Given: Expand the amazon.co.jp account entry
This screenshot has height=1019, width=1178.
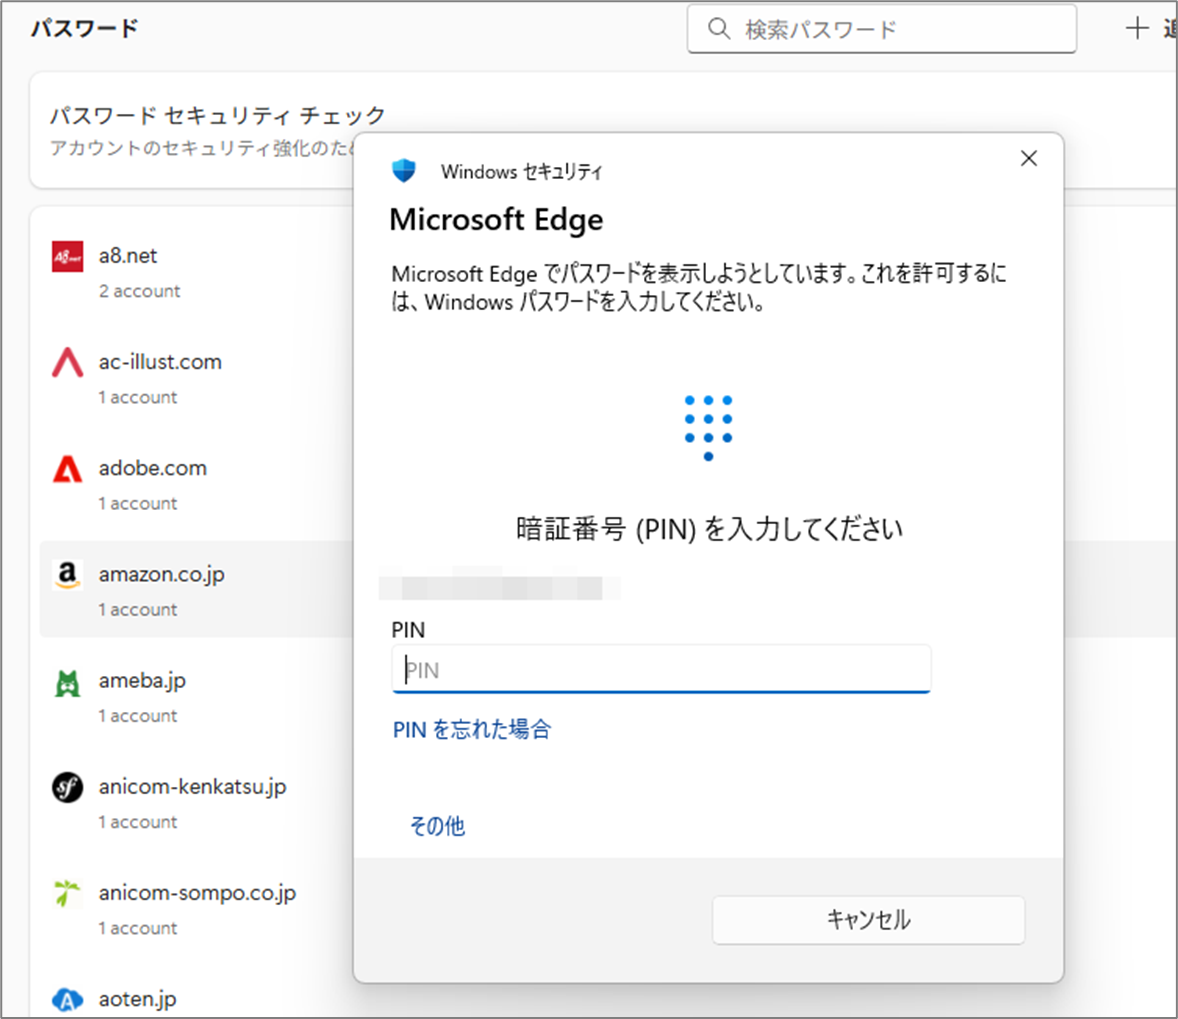Looking at the screenshot, I should point(162,574).
